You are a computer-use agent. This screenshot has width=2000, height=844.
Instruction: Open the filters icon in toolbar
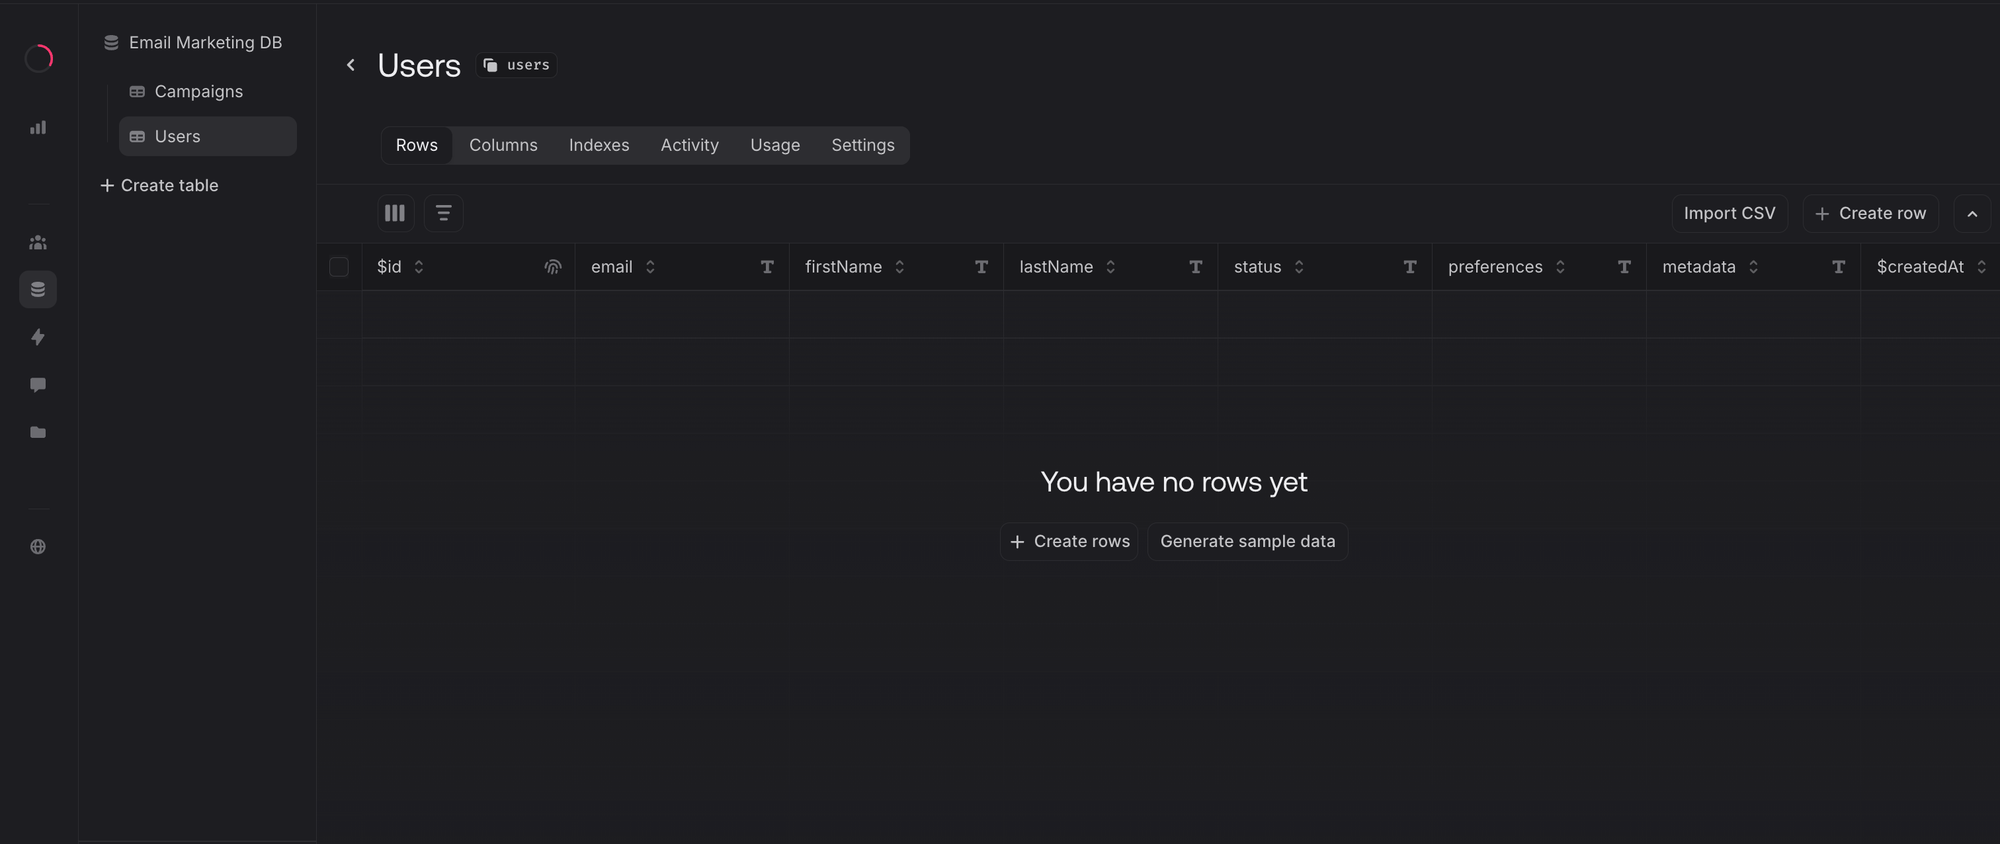443,213
